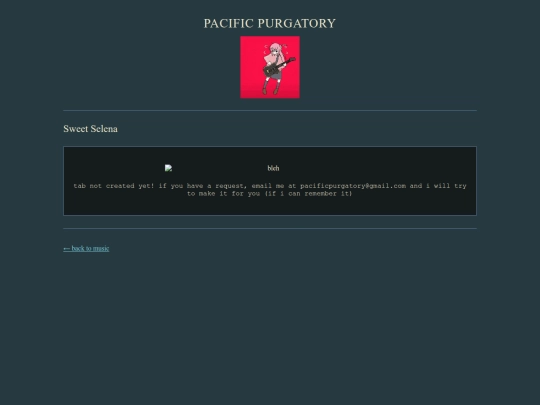Click the 'back to music' link
540x405 pixels.
pyautogui.click(x=86, y=248)
